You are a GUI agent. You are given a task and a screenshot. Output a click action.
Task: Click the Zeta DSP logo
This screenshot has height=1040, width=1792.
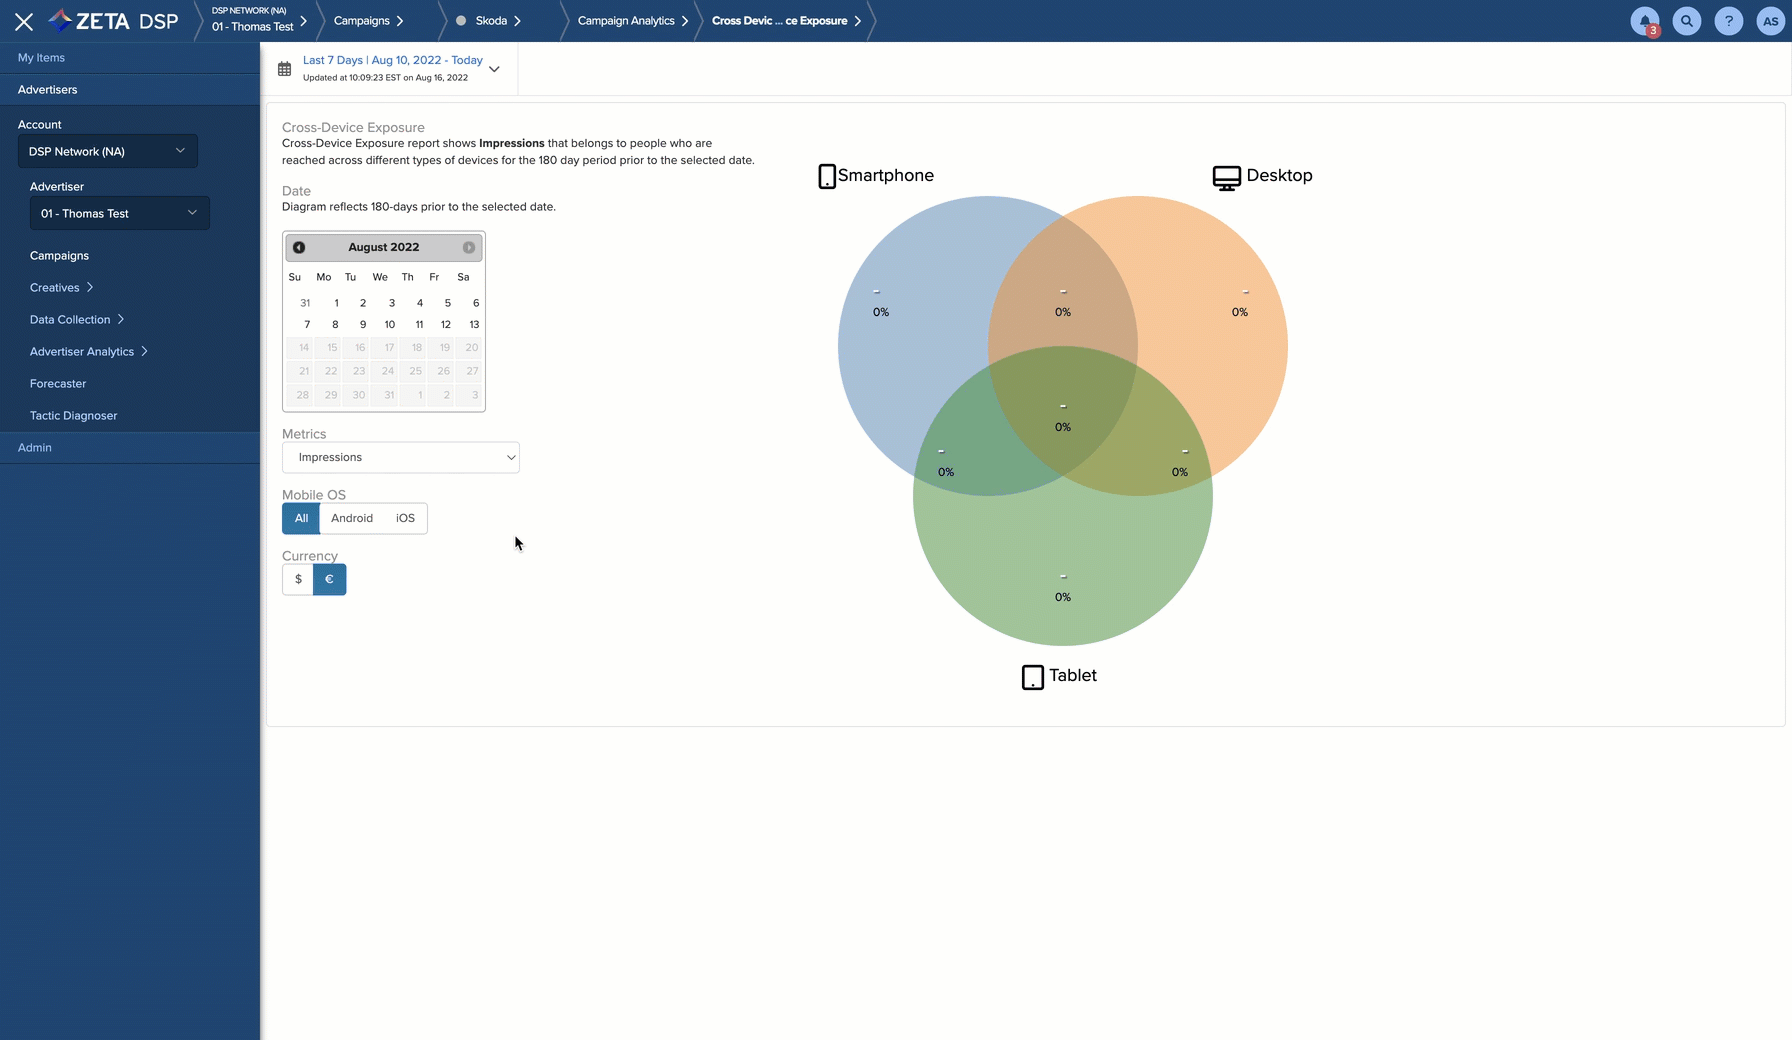114,21
